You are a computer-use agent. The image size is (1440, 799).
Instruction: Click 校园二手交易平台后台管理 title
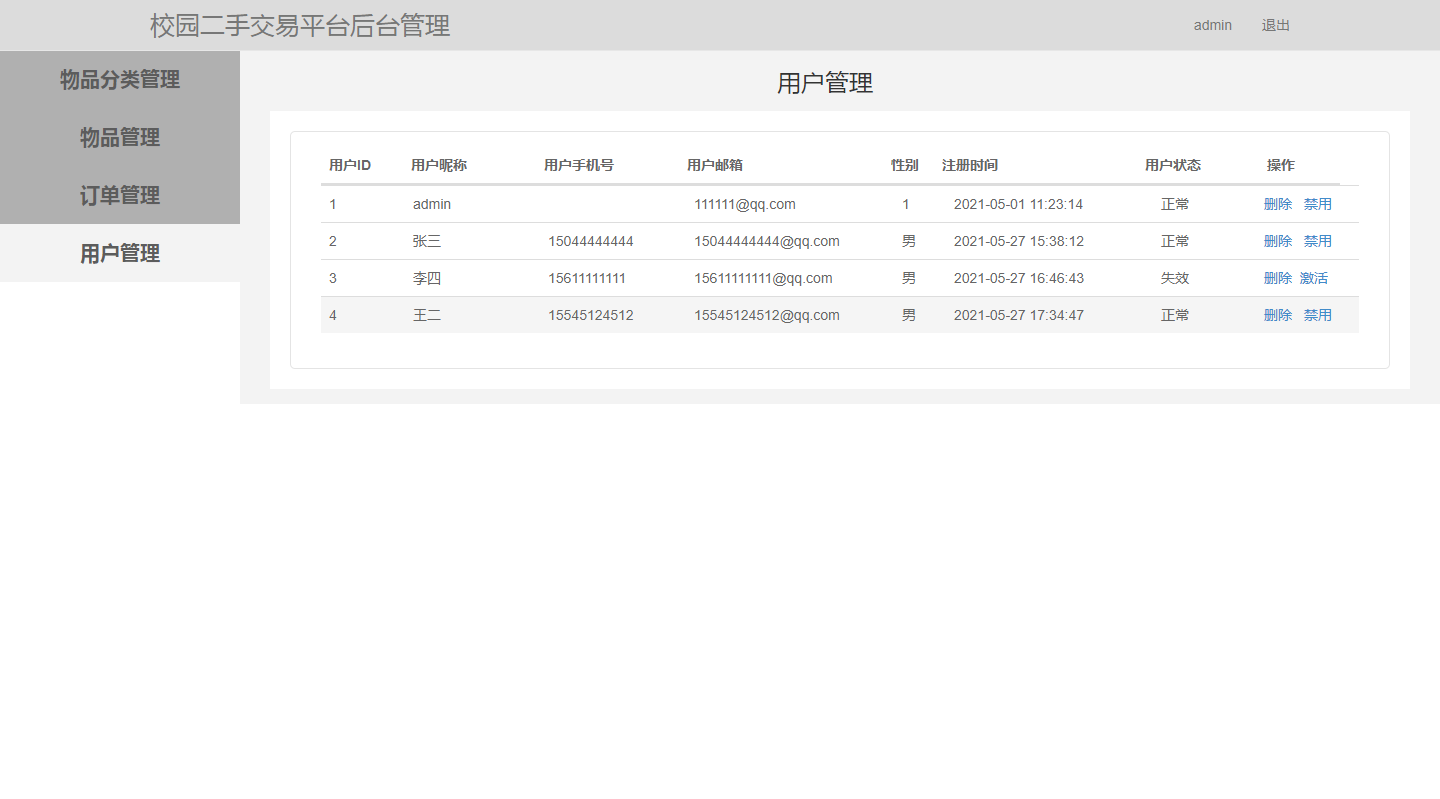pos(300,25)
